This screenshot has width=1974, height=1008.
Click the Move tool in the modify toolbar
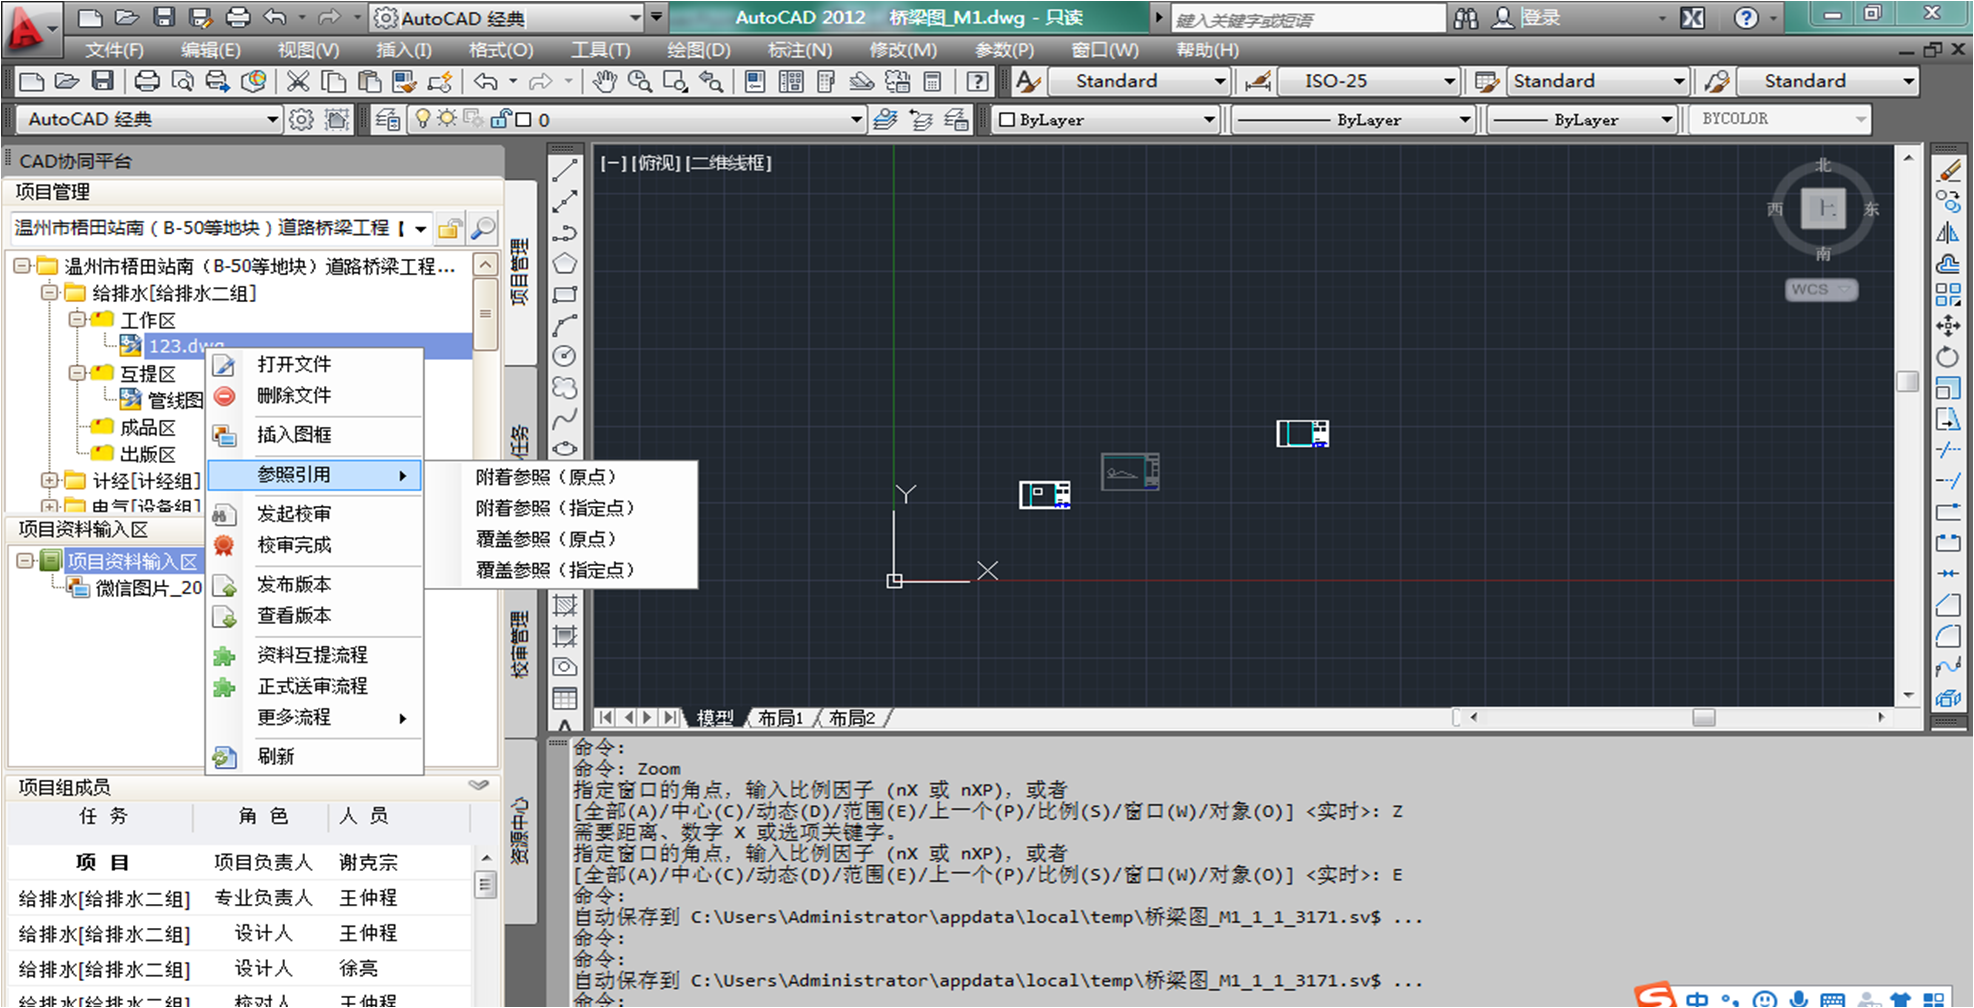point(1948,326)
